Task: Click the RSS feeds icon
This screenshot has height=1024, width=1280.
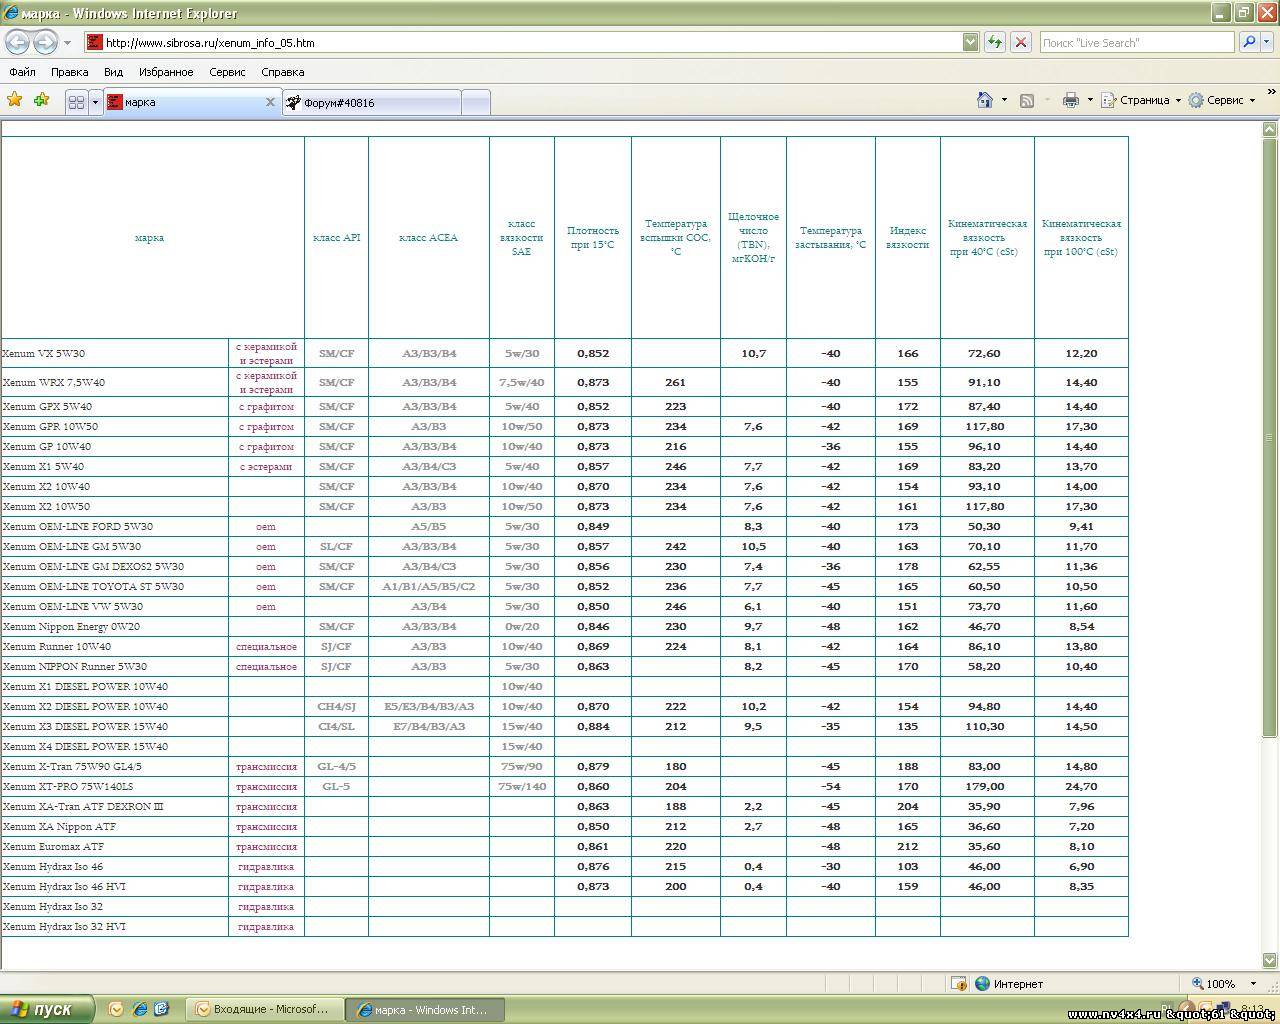Action: [1027, 100]
